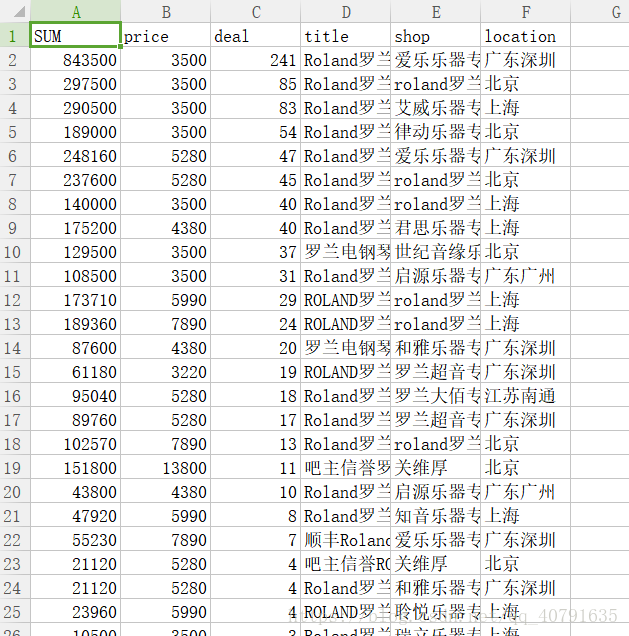Select cell with value 248160
The image size is (629, 636).
tap(75, 155)
